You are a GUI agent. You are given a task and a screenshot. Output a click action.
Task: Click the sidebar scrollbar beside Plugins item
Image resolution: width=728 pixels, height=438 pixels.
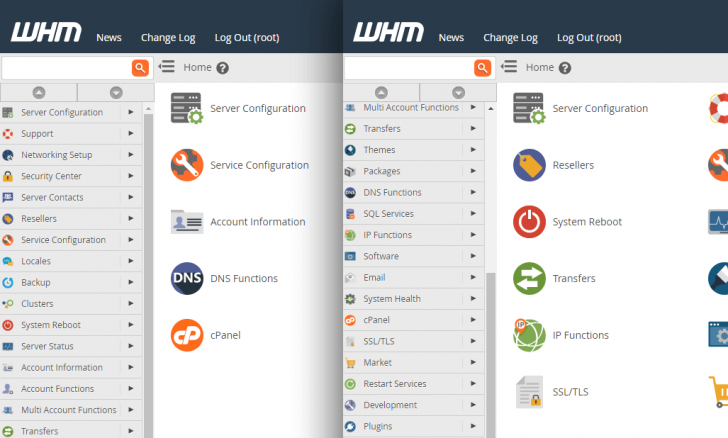click(490, 426)
